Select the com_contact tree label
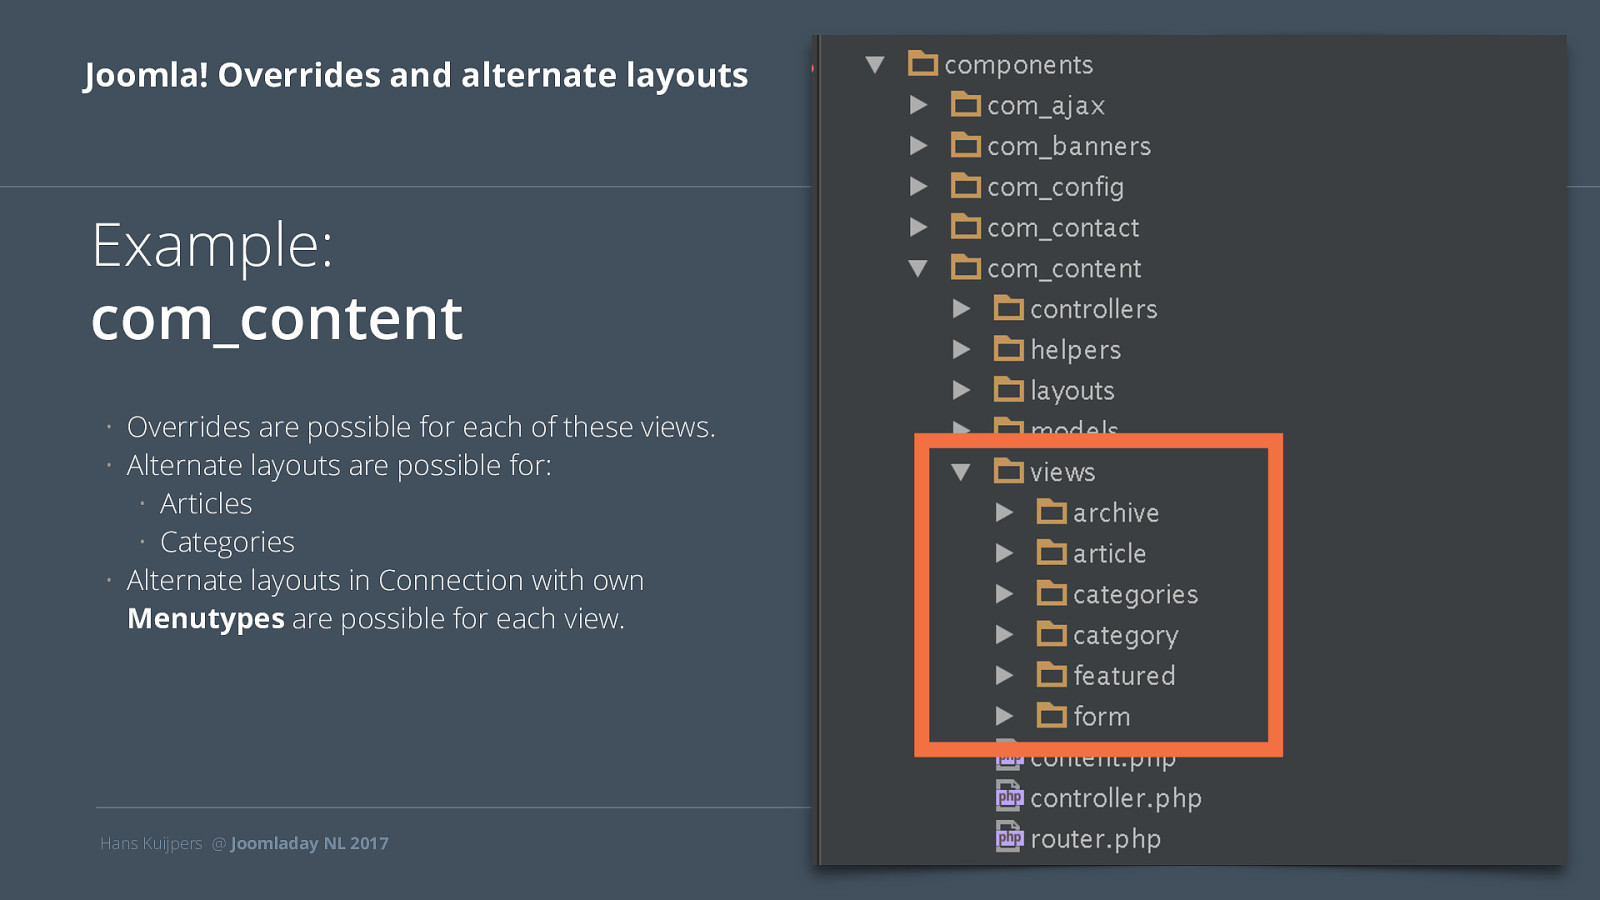 [1063, 228]
